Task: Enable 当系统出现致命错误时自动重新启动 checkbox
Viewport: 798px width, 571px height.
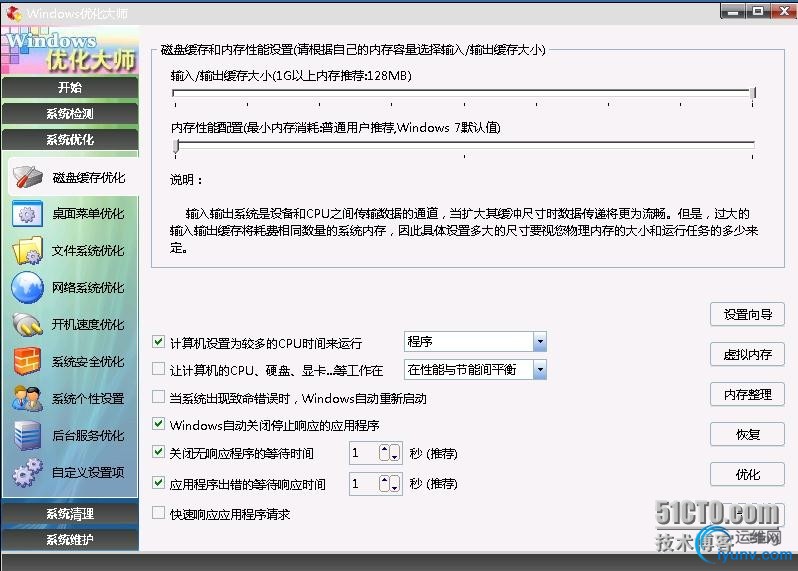Action: tap(158, 396)
